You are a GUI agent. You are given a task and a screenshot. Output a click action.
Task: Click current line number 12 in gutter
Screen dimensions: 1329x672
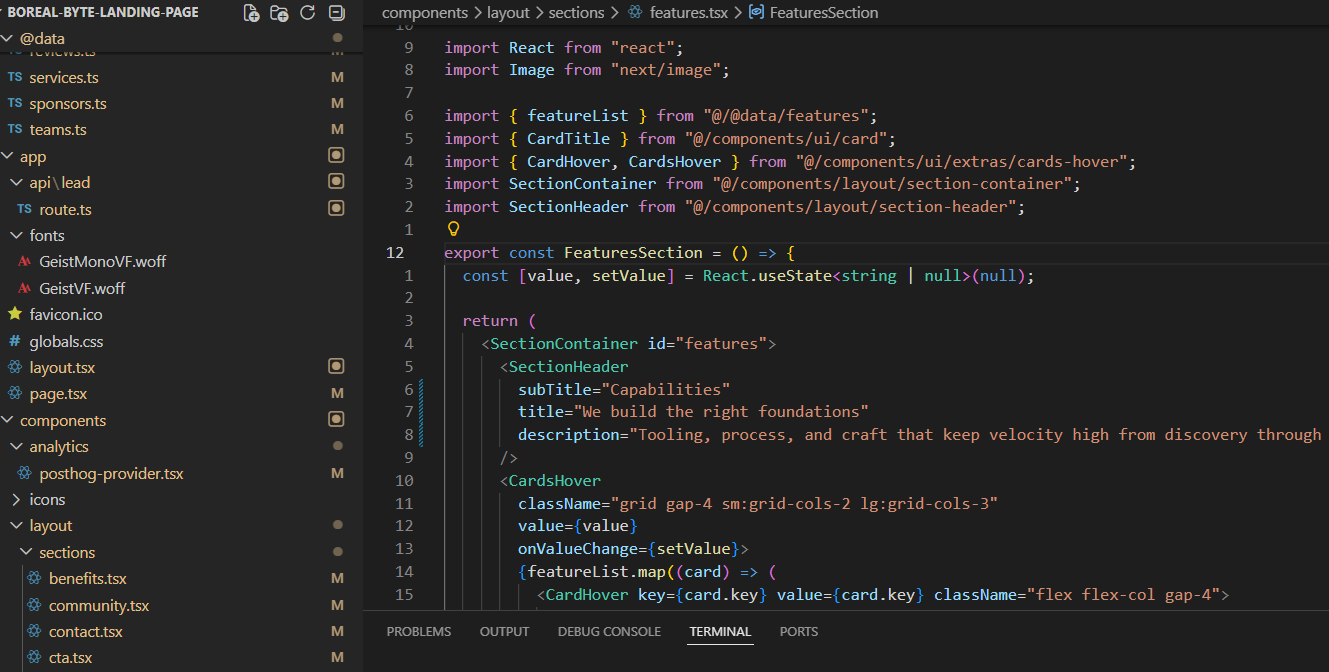[395, 253]
